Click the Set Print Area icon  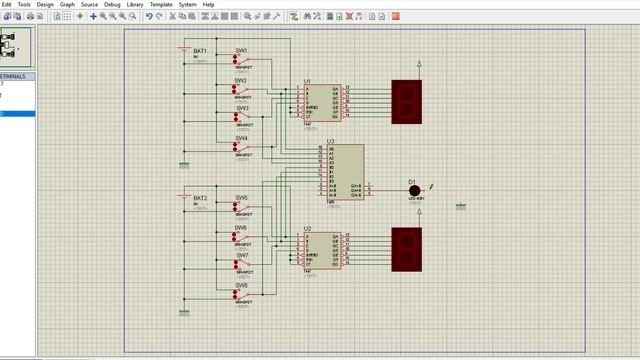pos(40,16)
